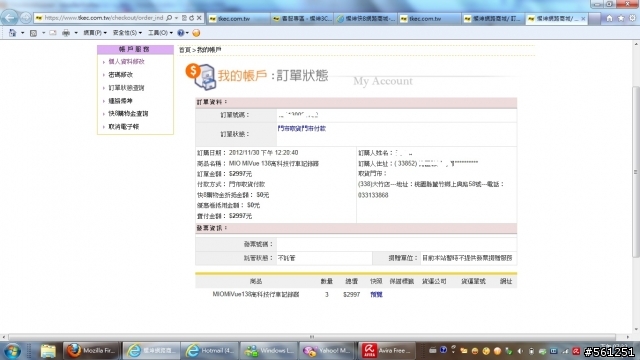
Task: Click the My Account money icon image
Action: (200, 76)
